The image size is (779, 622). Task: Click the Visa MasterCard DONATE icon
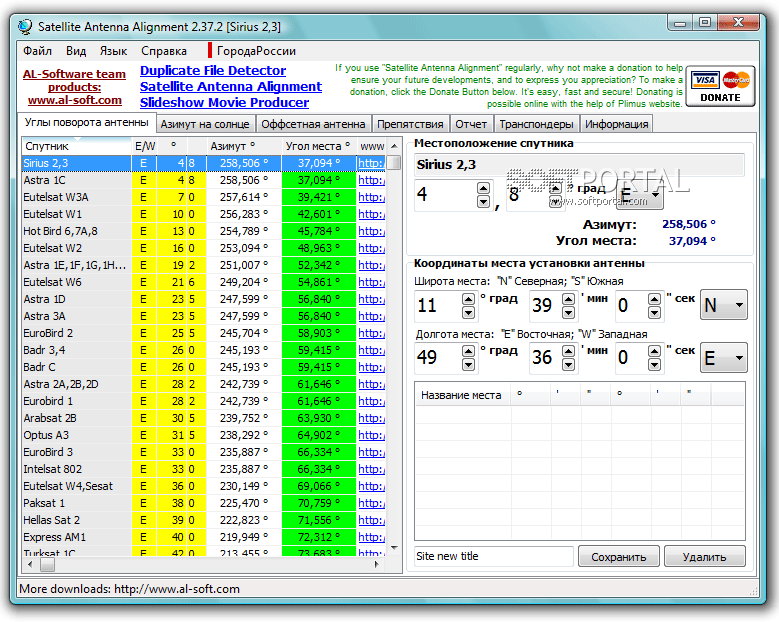(x=720, y=85)
